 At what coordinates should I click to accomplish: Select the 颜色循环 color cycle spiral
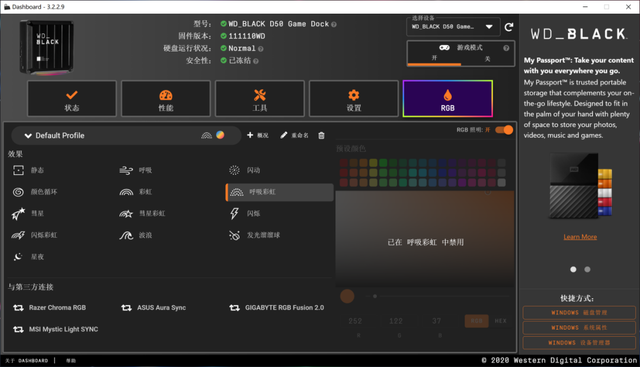click(x=18, y=192)
